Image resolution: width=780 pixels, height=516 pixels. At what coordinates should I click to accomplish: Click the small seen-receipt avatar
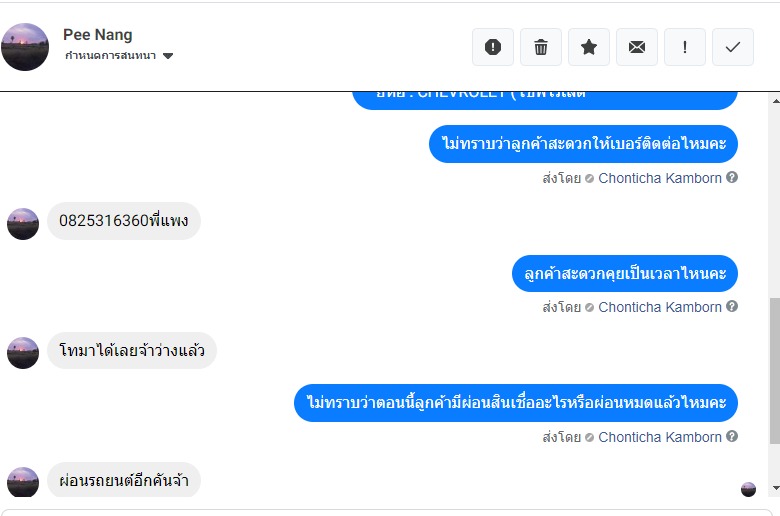click(748, 489)
